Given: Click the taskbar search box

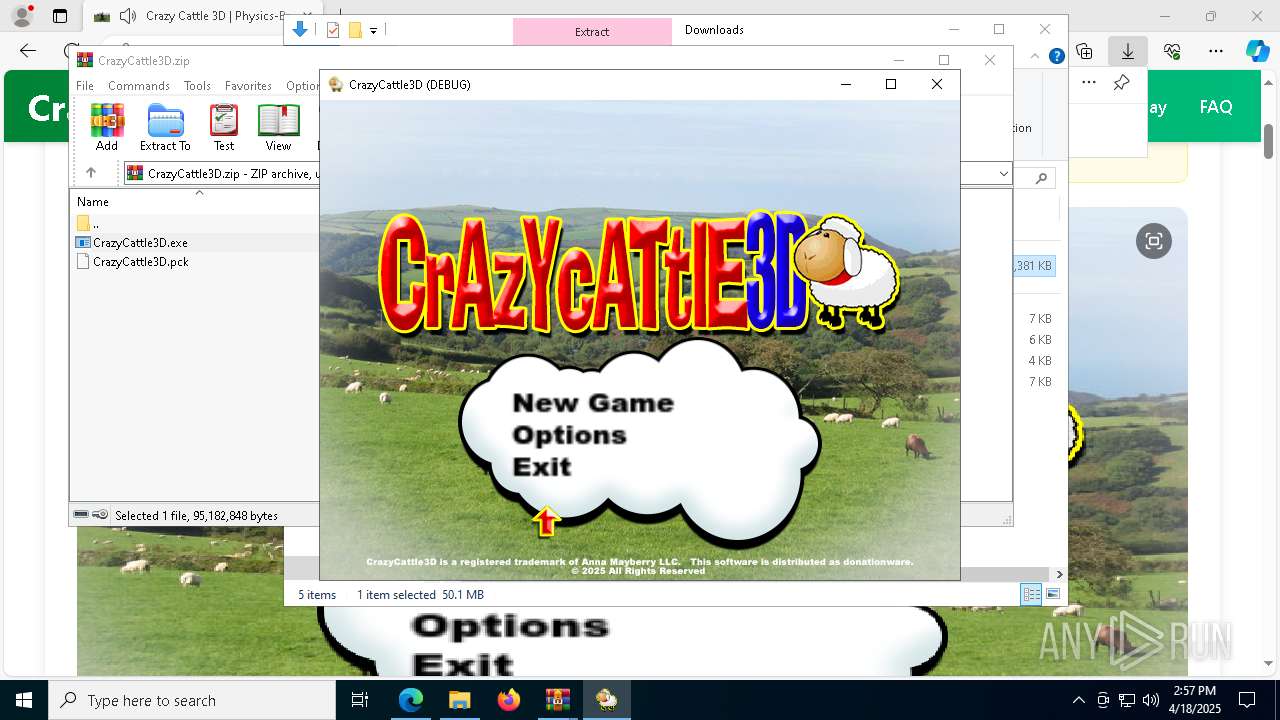Looking at the screenshot, I should pos(192,700).
